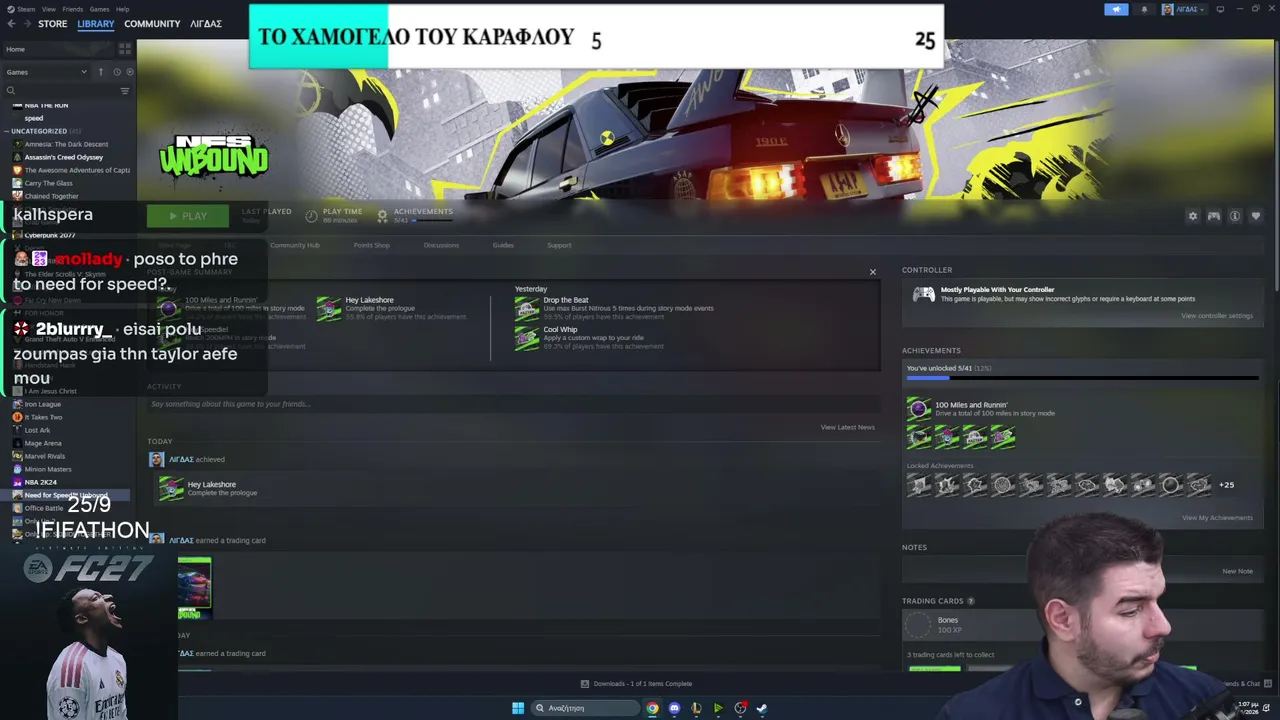Open the View menu

(x=49, y=9)
